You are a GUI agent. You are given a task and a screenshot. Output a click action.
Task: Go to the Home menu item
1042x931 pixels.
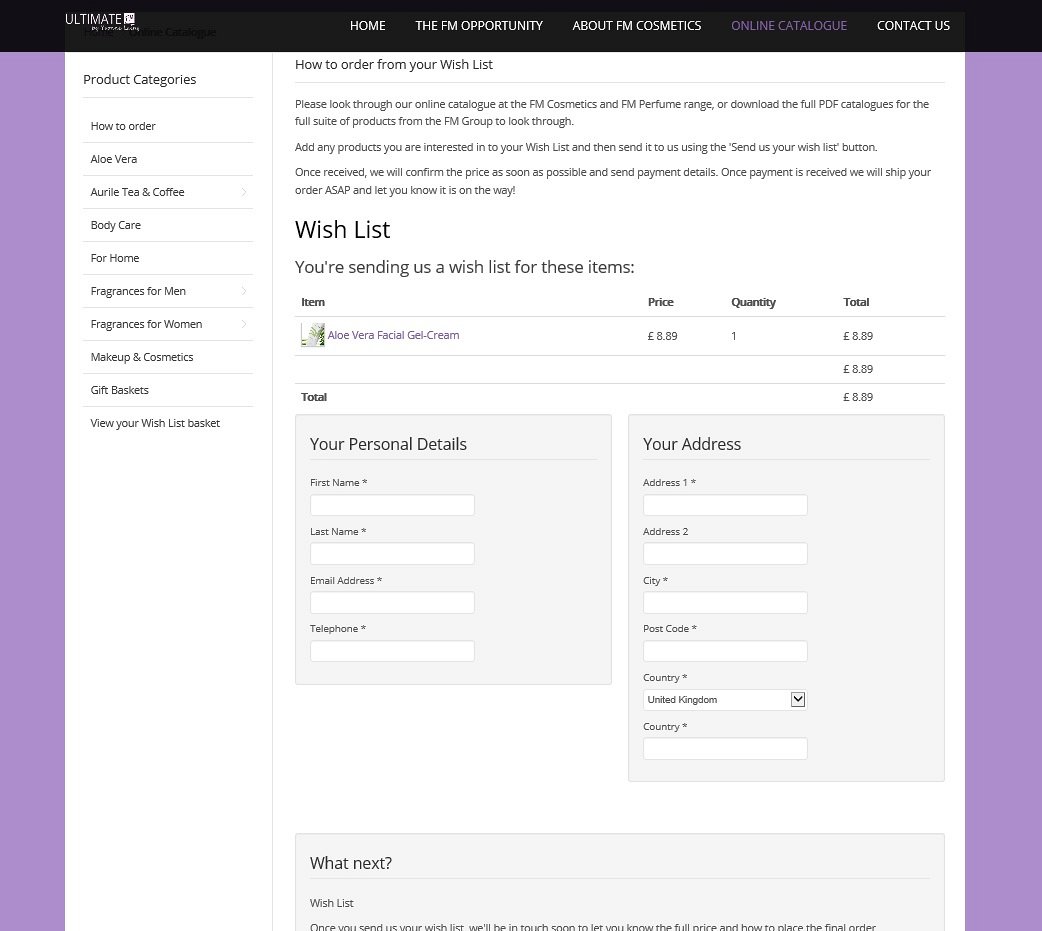pyautogui.click(x=367, y=26)
